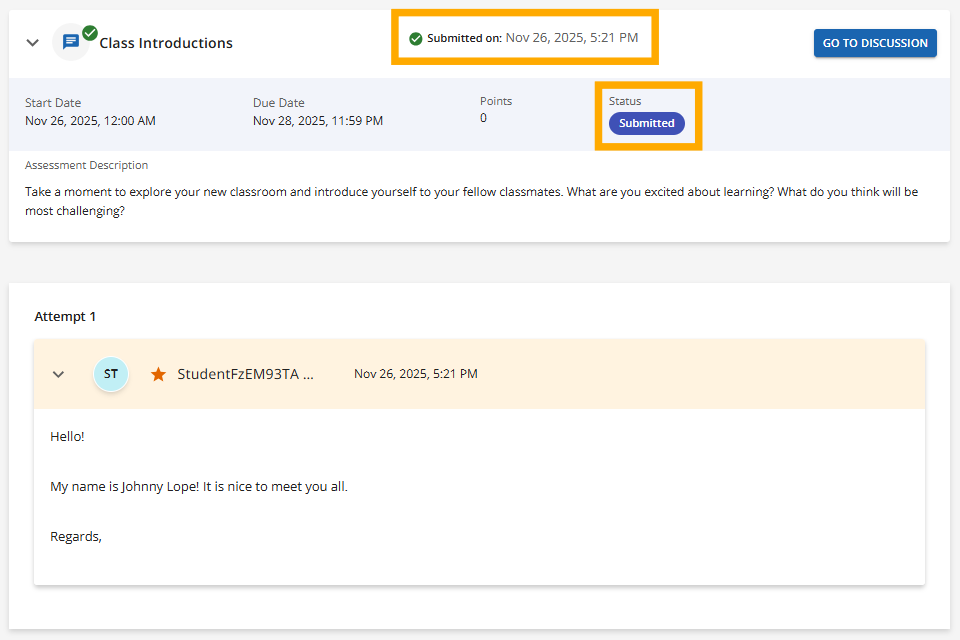Click the Submitted on date in header

pyautogui.click(x=571, y=38)
